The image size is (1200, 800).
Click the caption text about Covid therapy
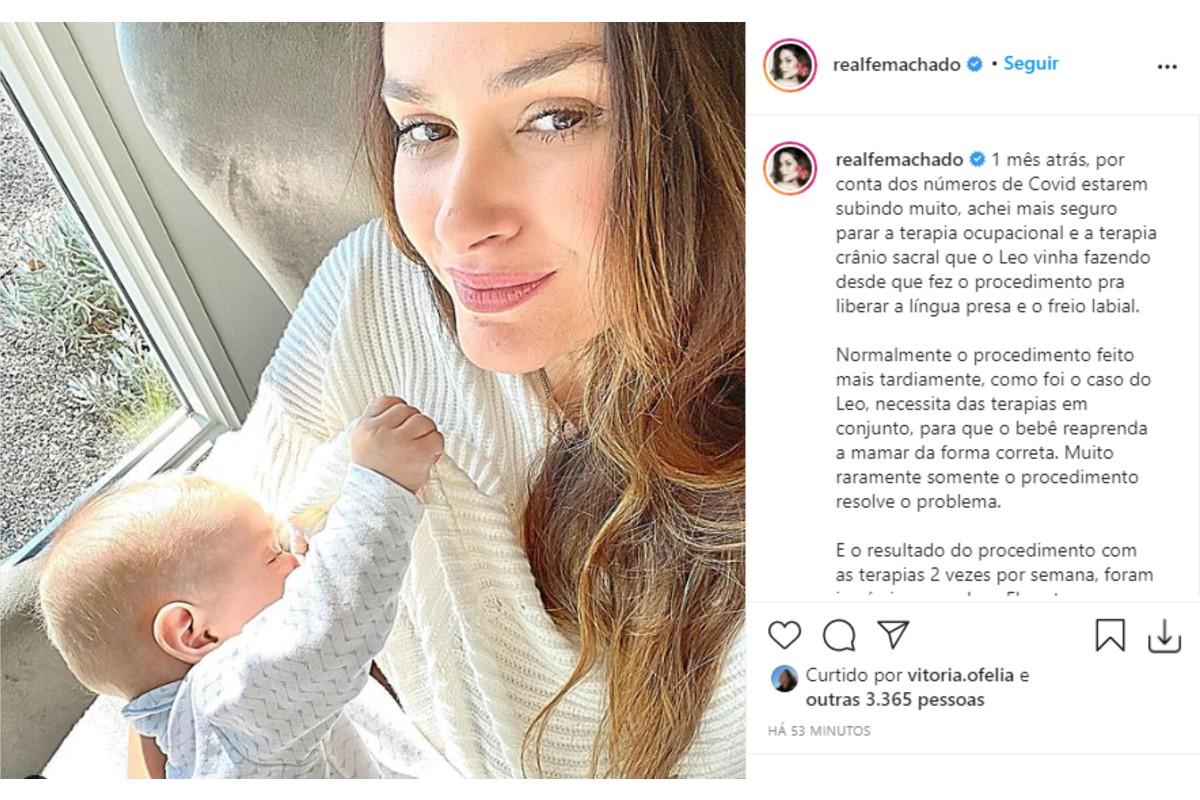996,233
